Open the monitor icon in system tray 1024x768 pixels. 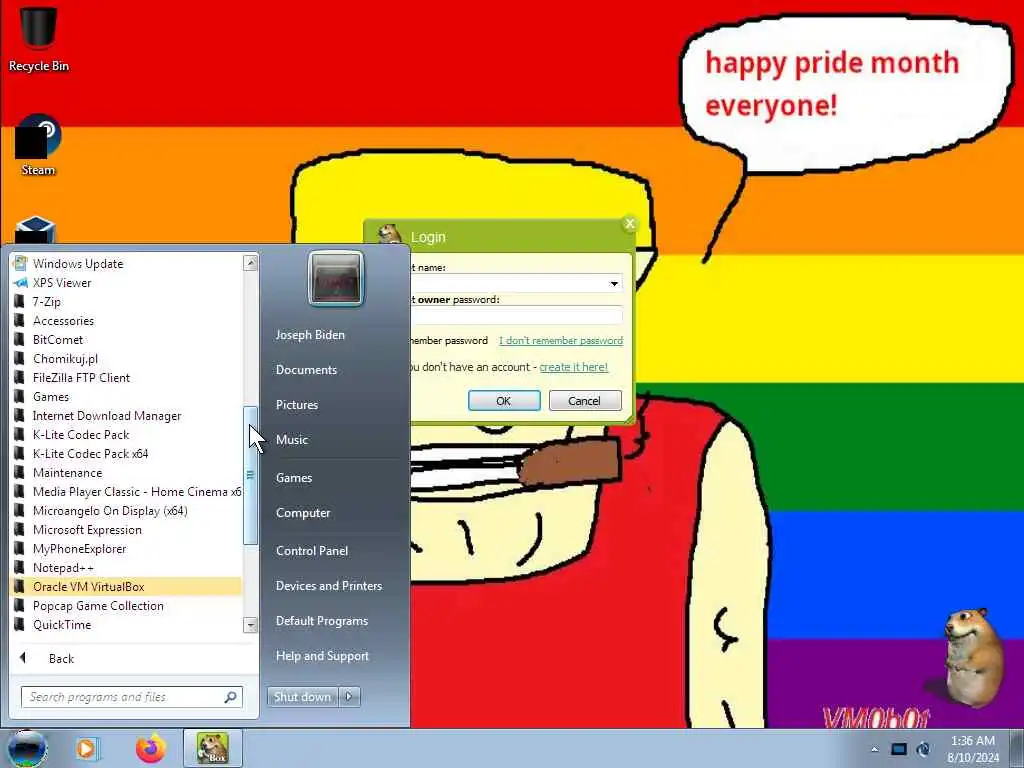point(899,749)
